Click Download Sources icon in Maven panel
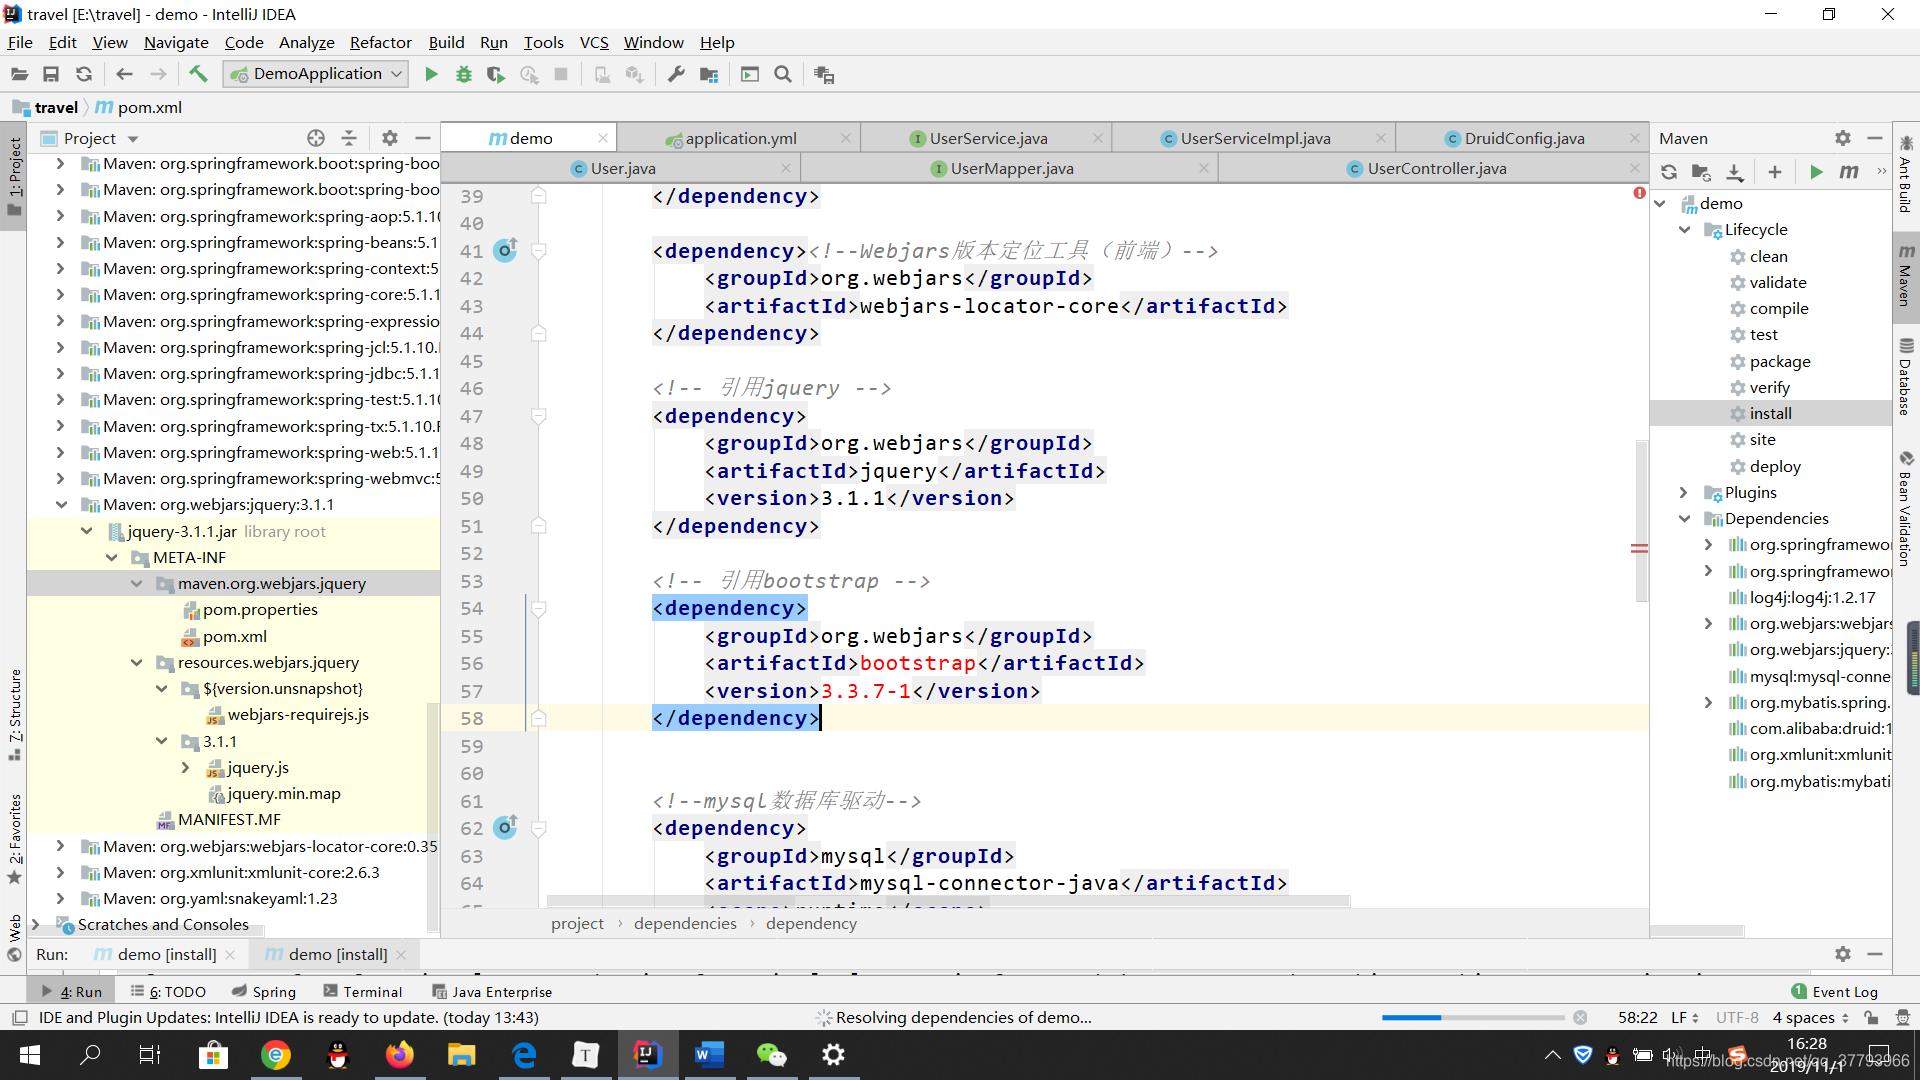 (x=1735, y=172)
